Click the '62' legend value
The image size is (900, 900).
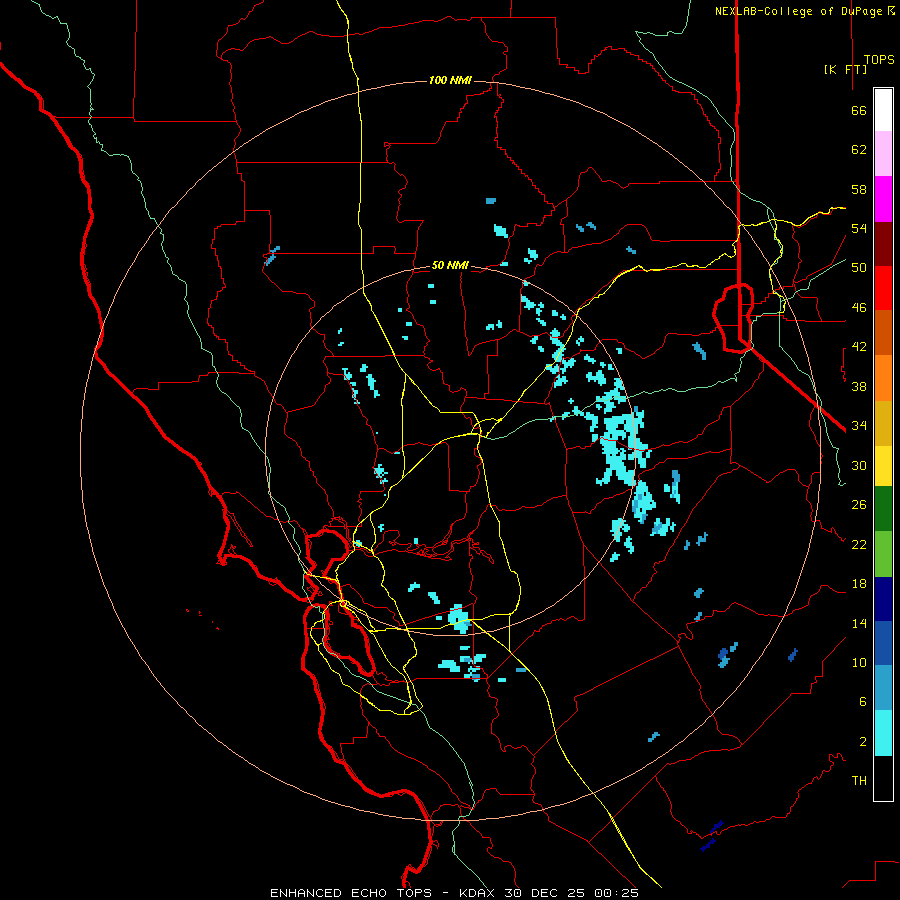pyautogui.click(x=859, y=150)
